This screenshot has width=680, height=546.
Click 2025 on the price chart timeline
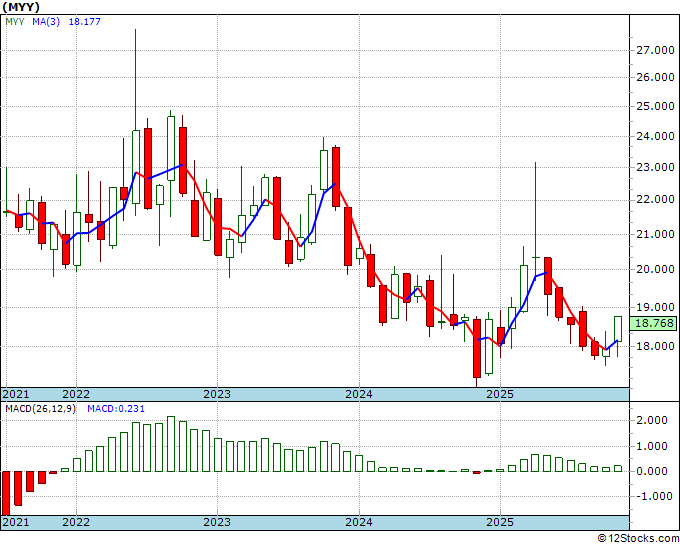click(500, 394)
